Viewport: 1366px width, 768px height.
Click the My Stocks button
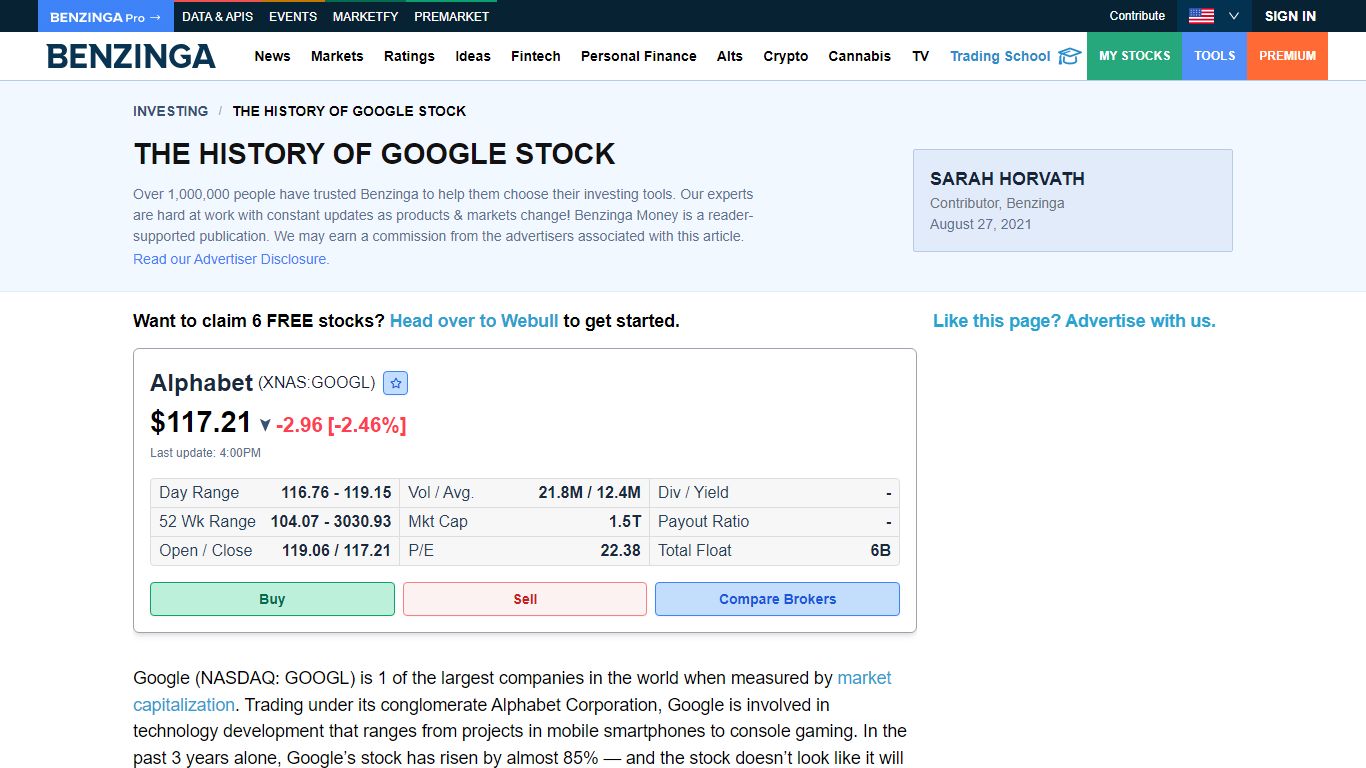pyautogui.click(x=1134, y=56)
